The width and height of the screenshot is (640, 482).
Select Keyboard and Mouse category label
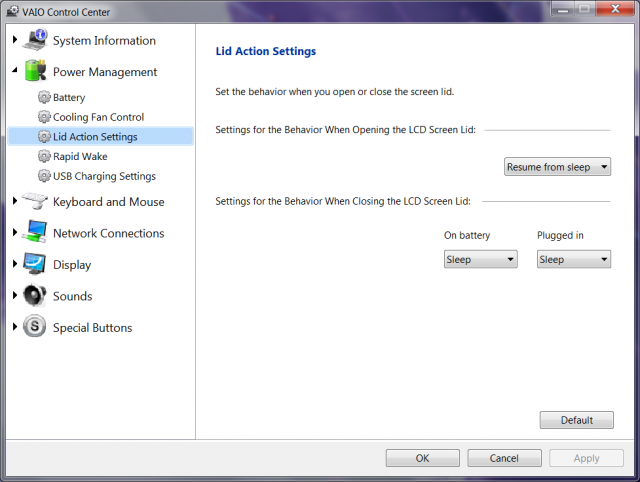(x=109, y=202)
